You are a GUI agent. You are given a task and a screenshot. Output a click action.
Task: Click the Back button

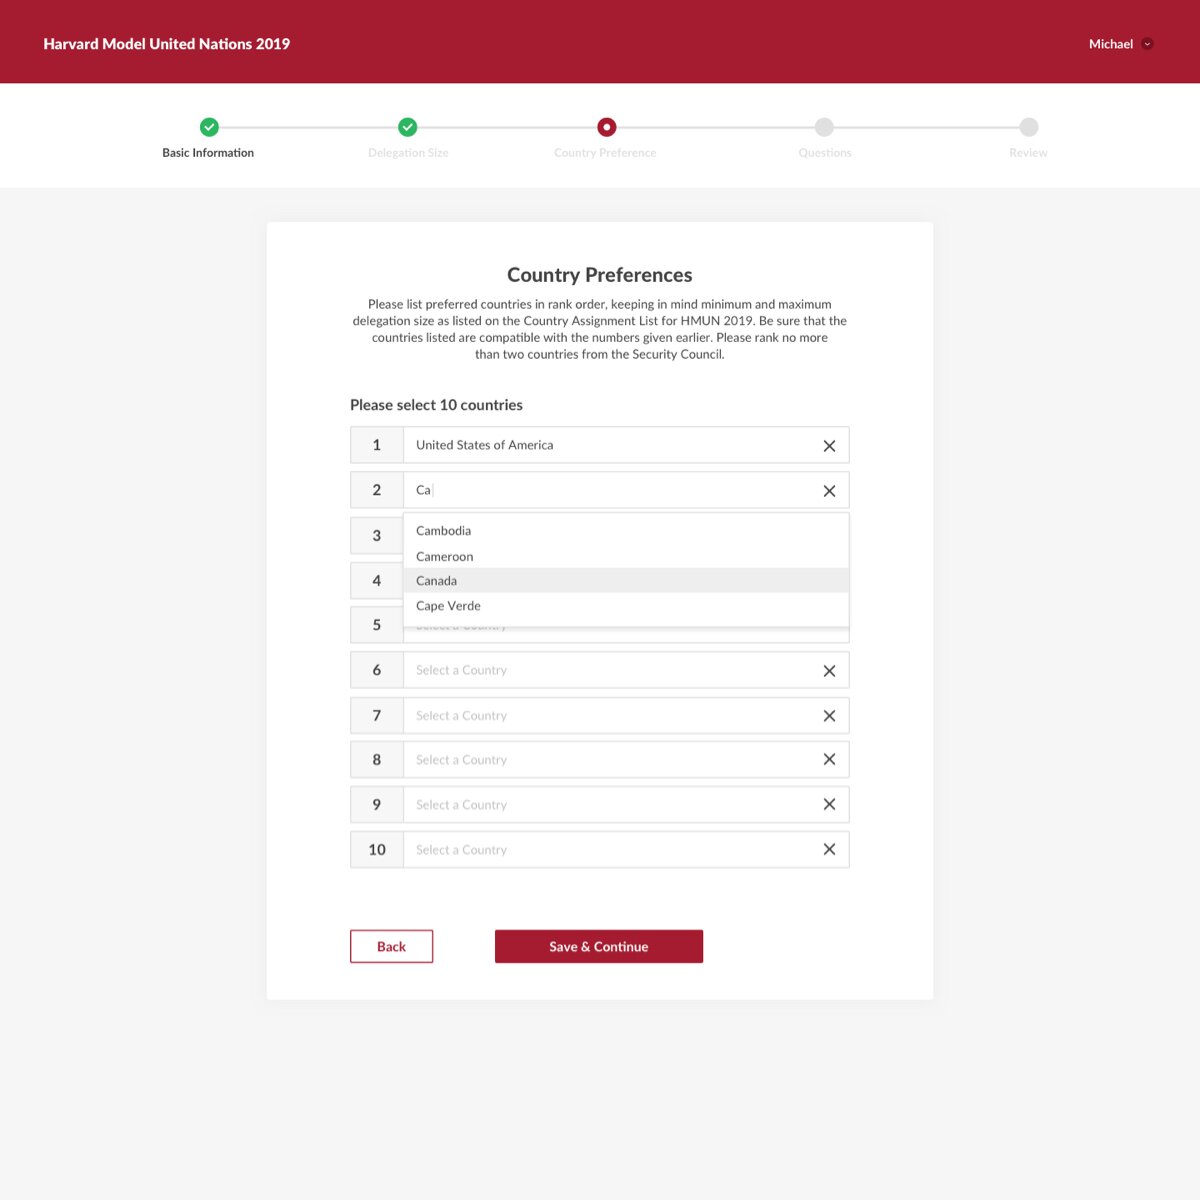(391, 946)
